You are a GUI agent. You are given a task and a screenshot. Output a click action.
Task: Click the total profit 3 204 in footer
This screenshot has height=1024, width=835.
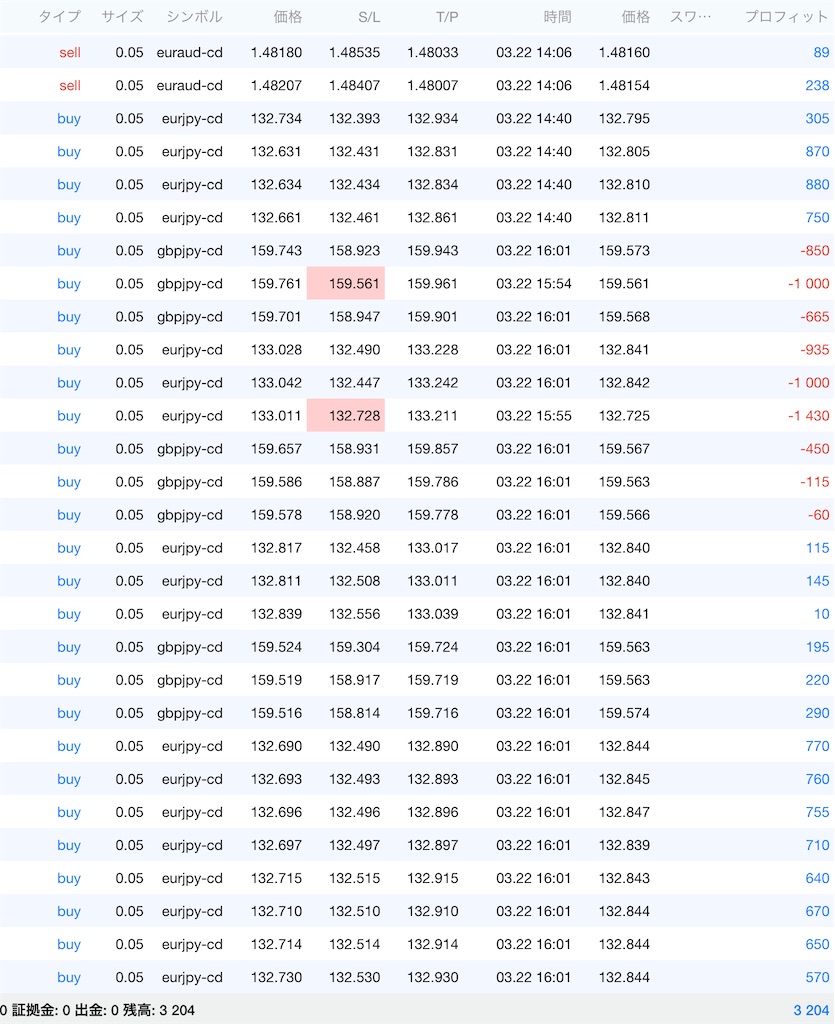coord(811,1010)
